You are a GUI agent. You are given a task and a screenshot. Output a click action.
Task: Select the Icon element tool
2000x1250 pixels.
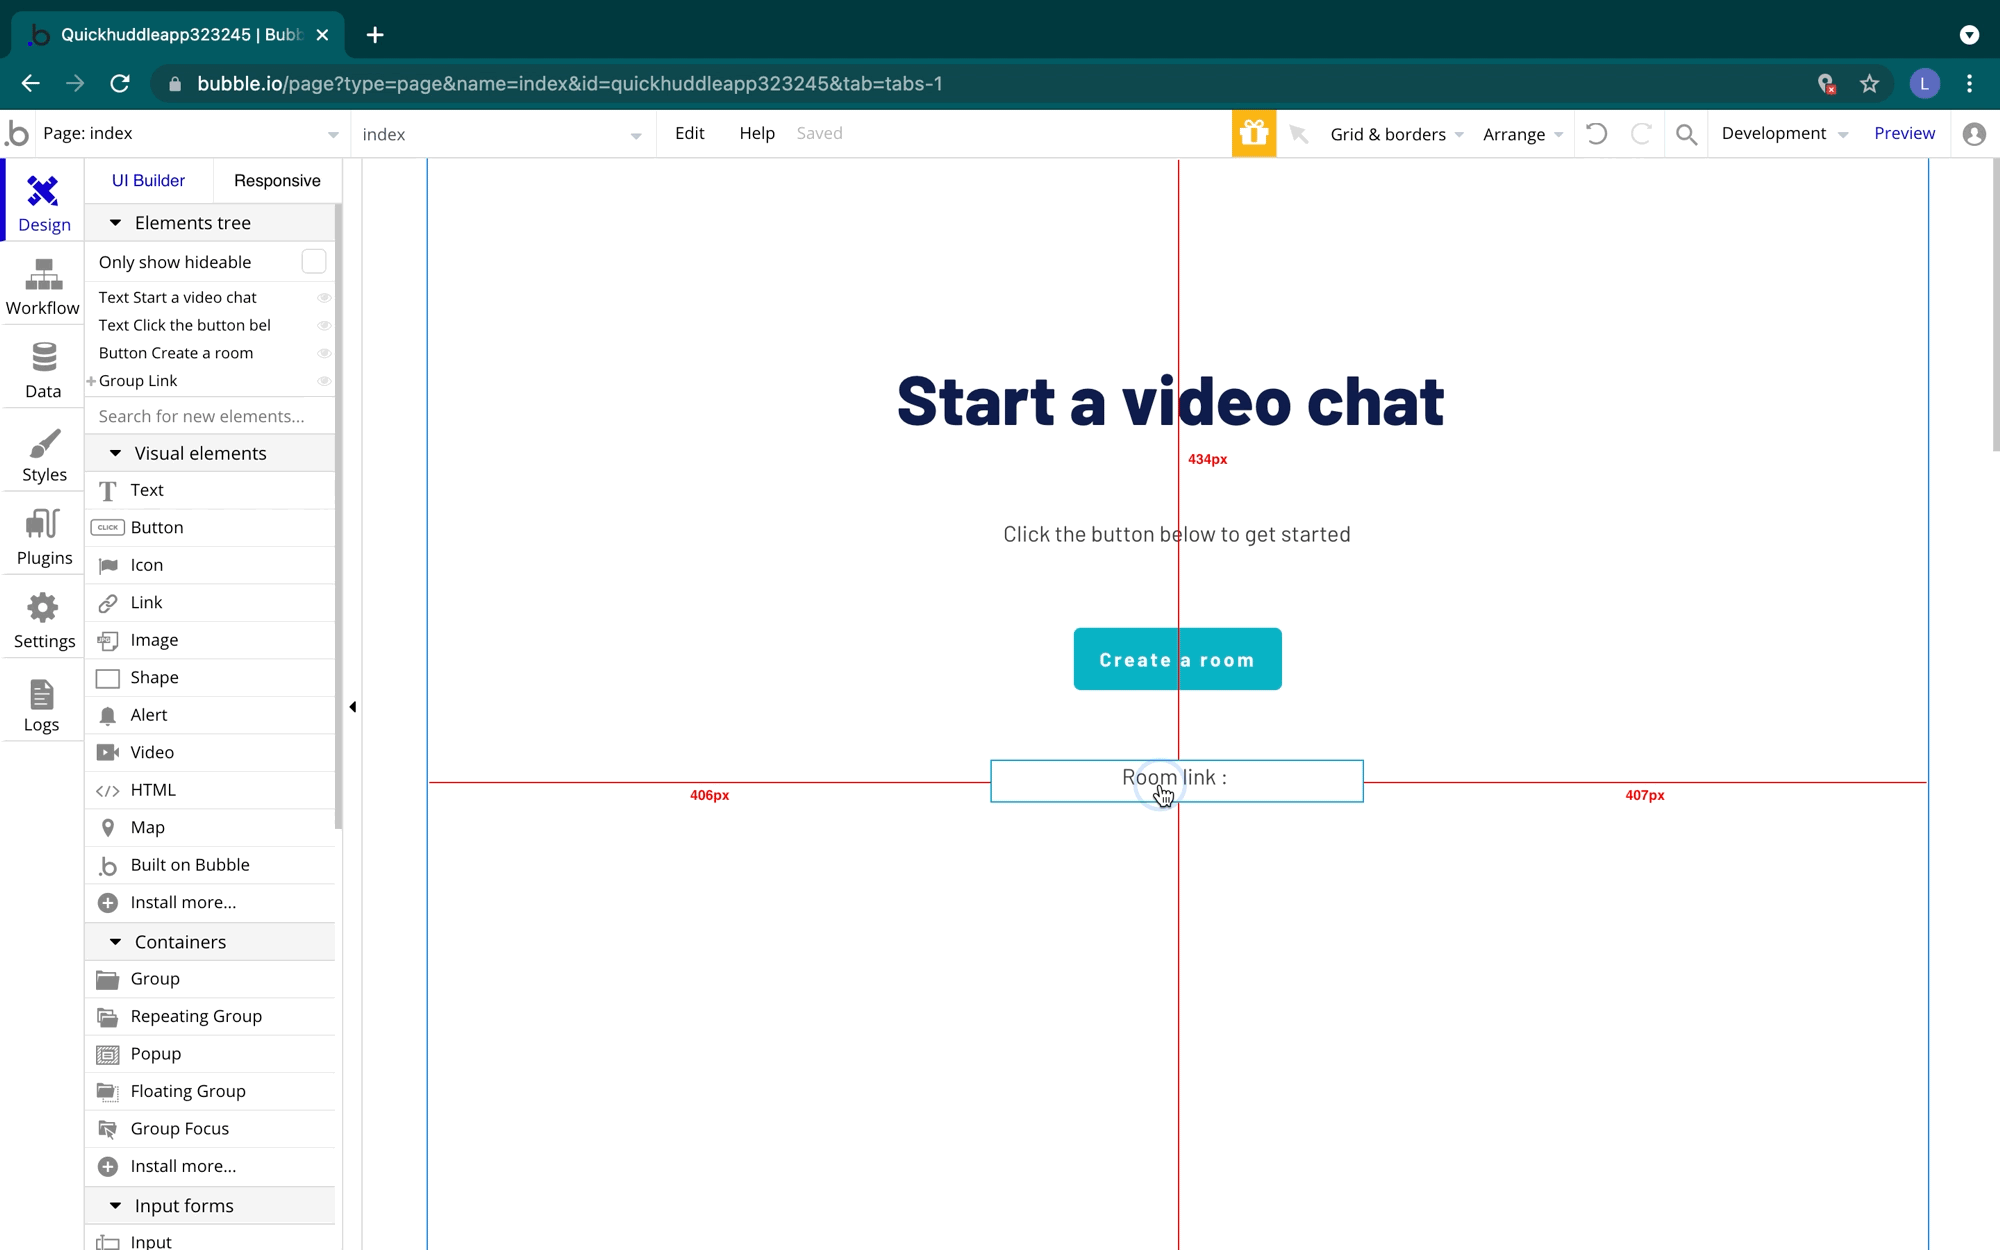tap(210, 565)
